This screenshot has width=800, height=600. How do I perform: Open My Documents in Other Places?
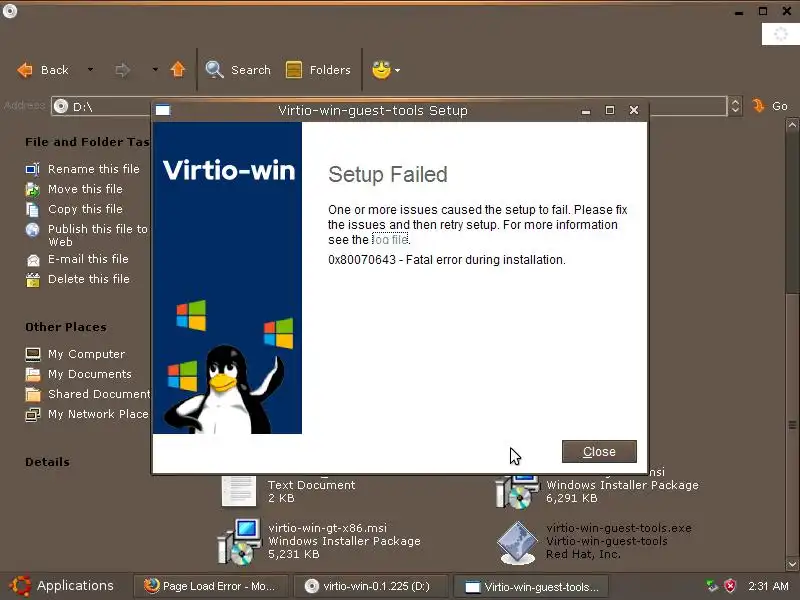click(90, 374)
